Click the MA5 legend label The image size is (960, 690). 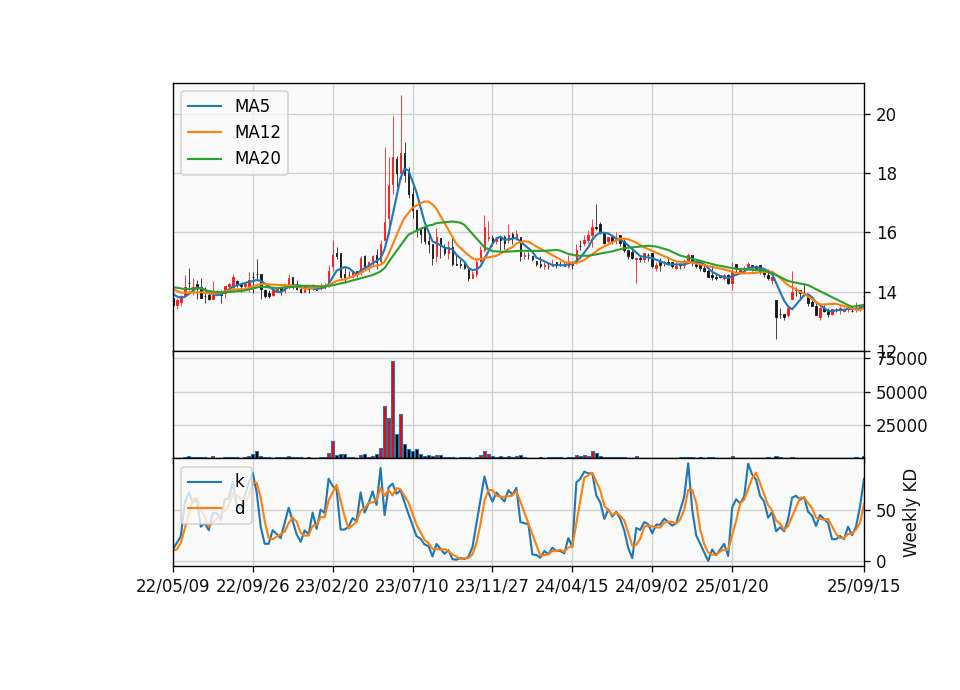pos(252,106)
